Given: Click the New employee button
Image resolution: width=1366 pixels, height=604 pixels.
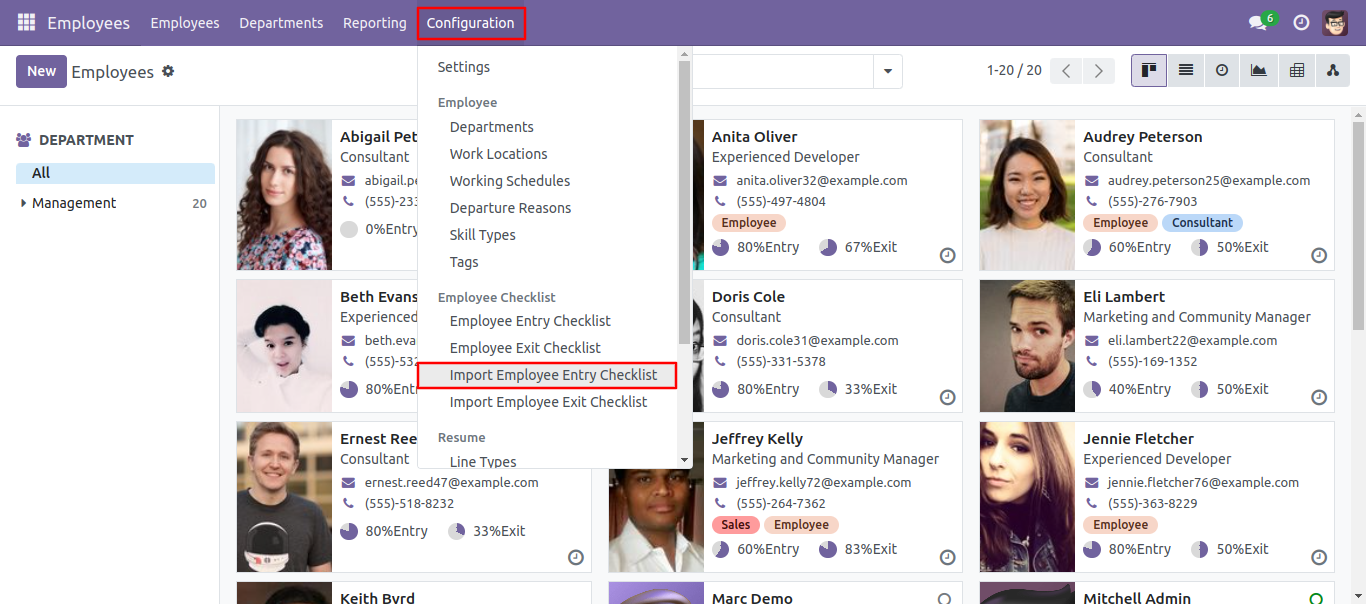Looking at the screenshot, I should [x=41, y=71].
